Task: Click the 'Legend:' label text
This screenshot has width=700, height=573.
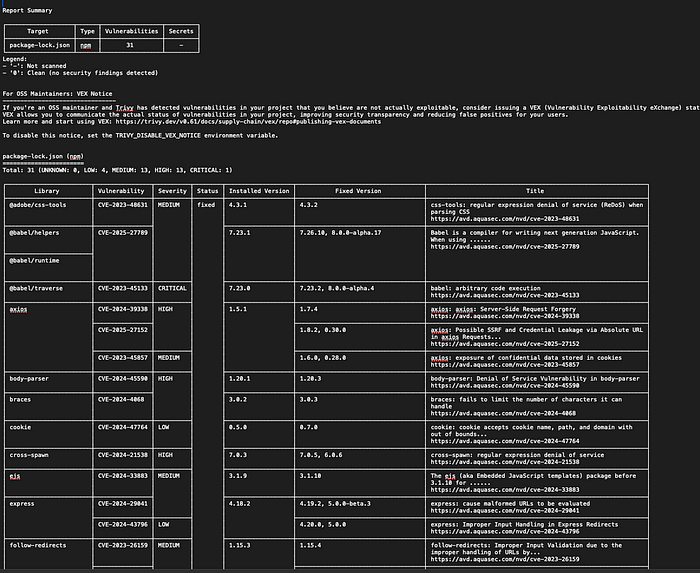Action: [15, 59]
